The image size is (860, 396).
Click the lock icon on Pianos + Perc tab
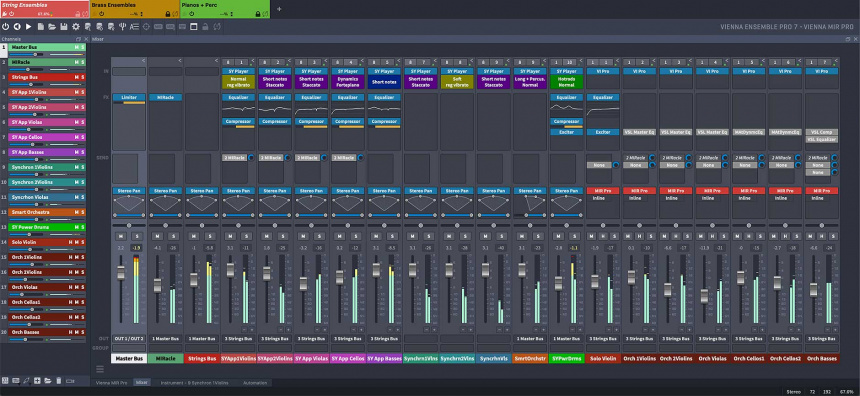click(x=258, y=14)
